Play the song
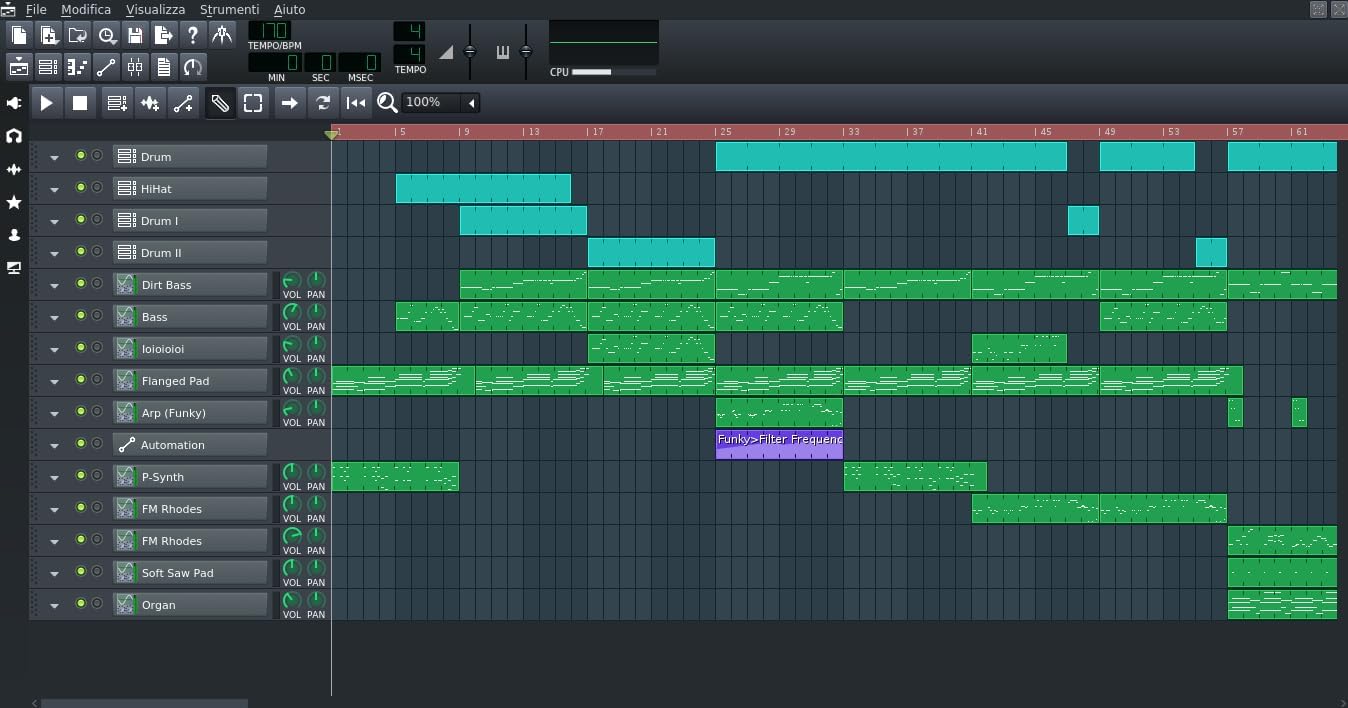 click(46, 102)
